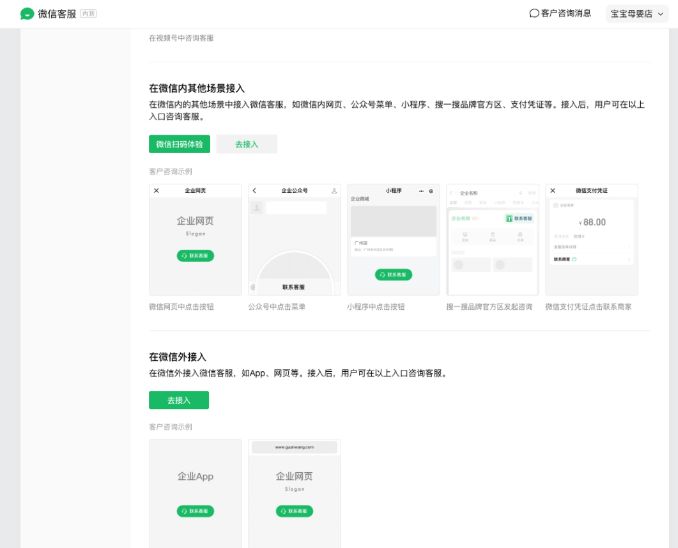Click the close X in 企业网页 preview
The height and width of the screenshot is (548, 678).
157,191
